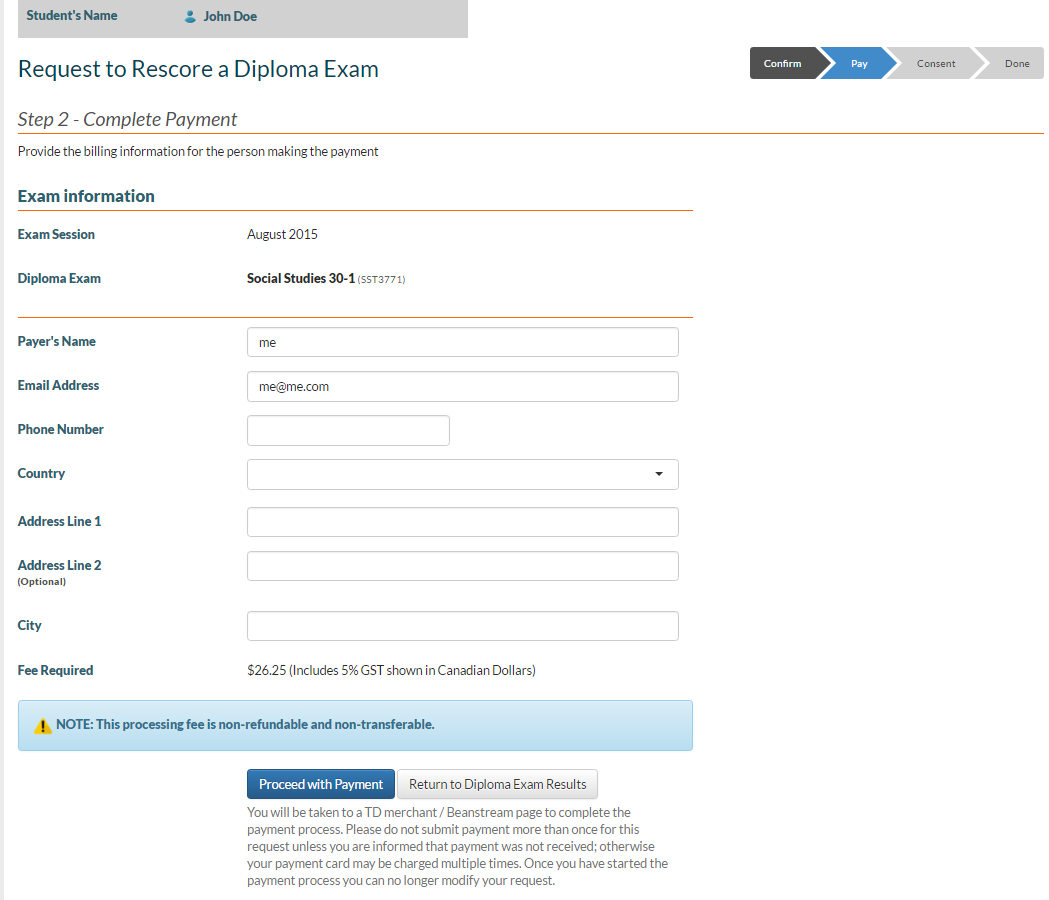
Task: Click into the Email Address field
Action: 462,386
